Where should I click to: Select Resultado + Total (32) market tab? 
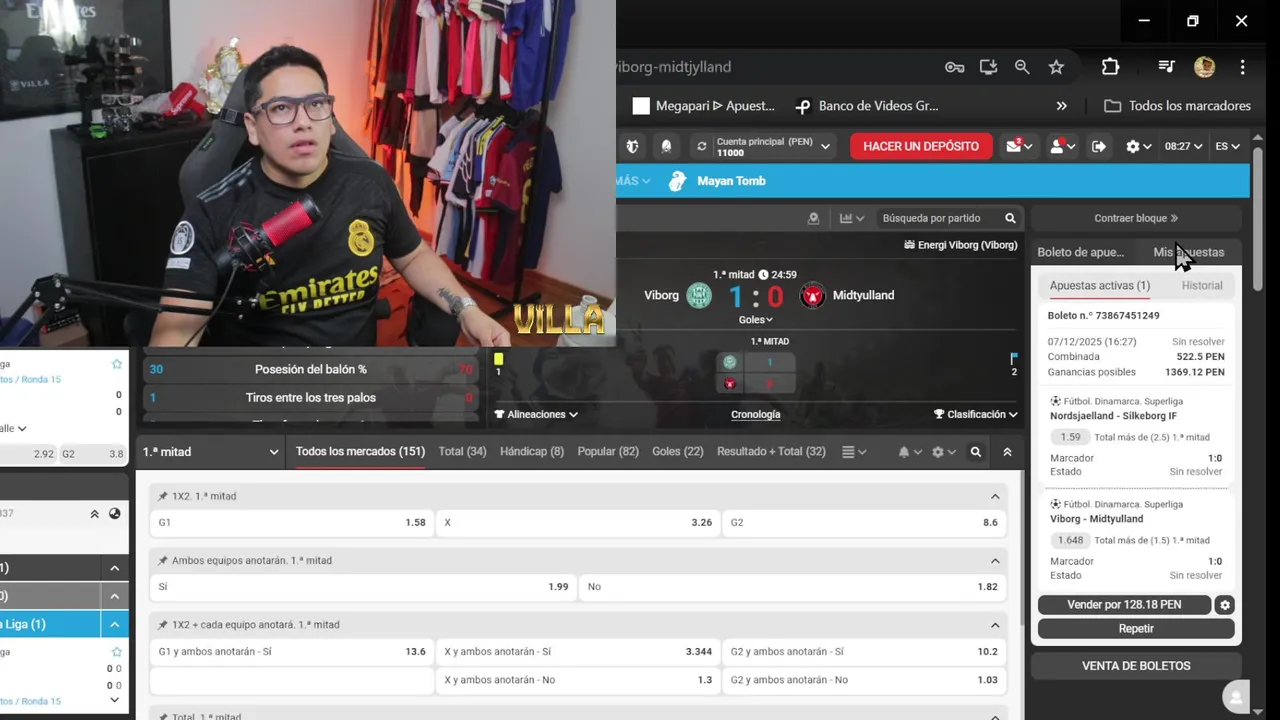coord(771,452)
